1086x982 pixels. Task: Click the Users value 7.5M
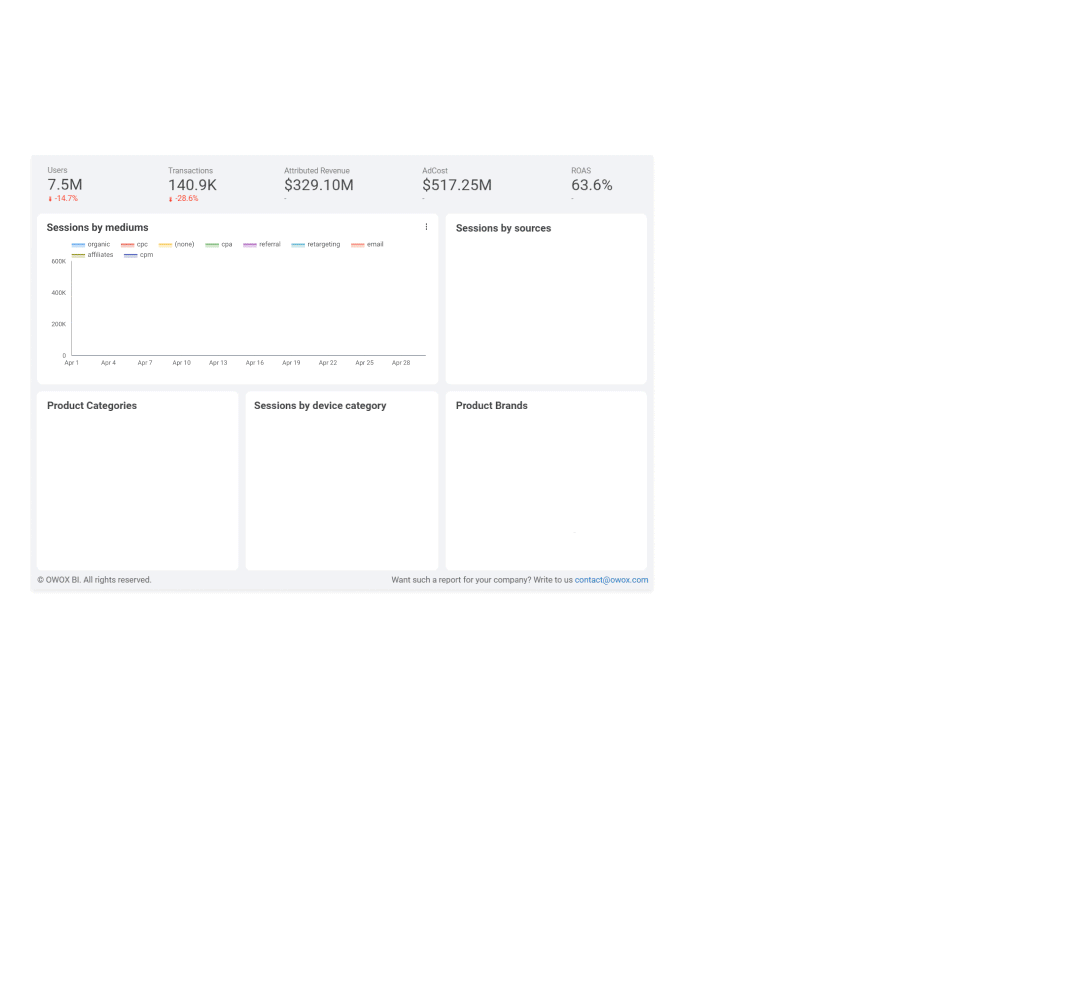coord(65,185)
